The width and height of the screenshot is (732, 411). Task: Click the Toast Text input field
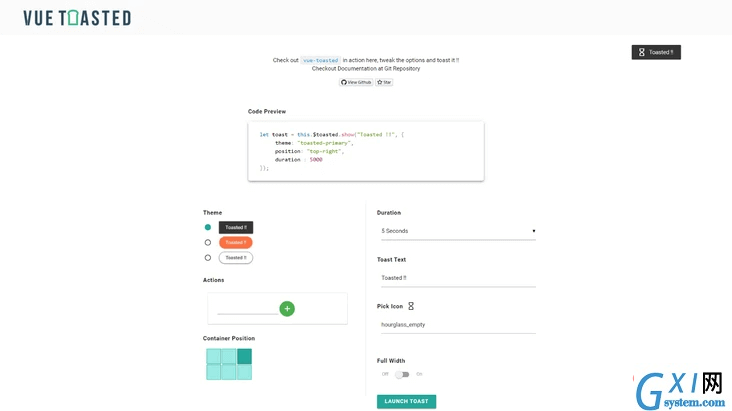[458, 278]
